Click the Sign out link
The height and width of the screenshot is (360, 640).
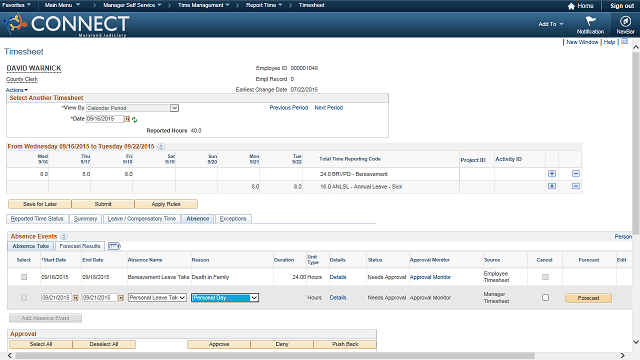pos(622,6)
